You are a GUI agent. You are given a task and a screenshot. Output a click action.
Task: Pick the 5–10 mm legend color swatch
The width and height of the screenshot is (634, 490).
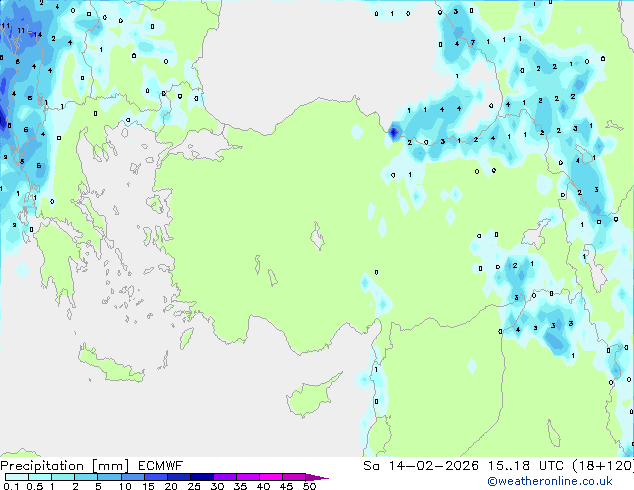click(109, 477)
